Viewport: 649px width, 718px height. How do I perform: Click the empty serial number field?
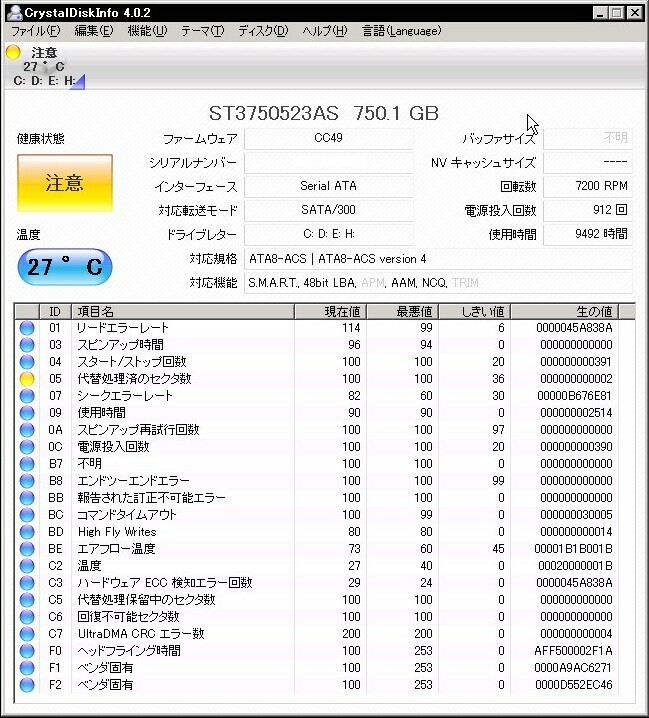point(328,163)
